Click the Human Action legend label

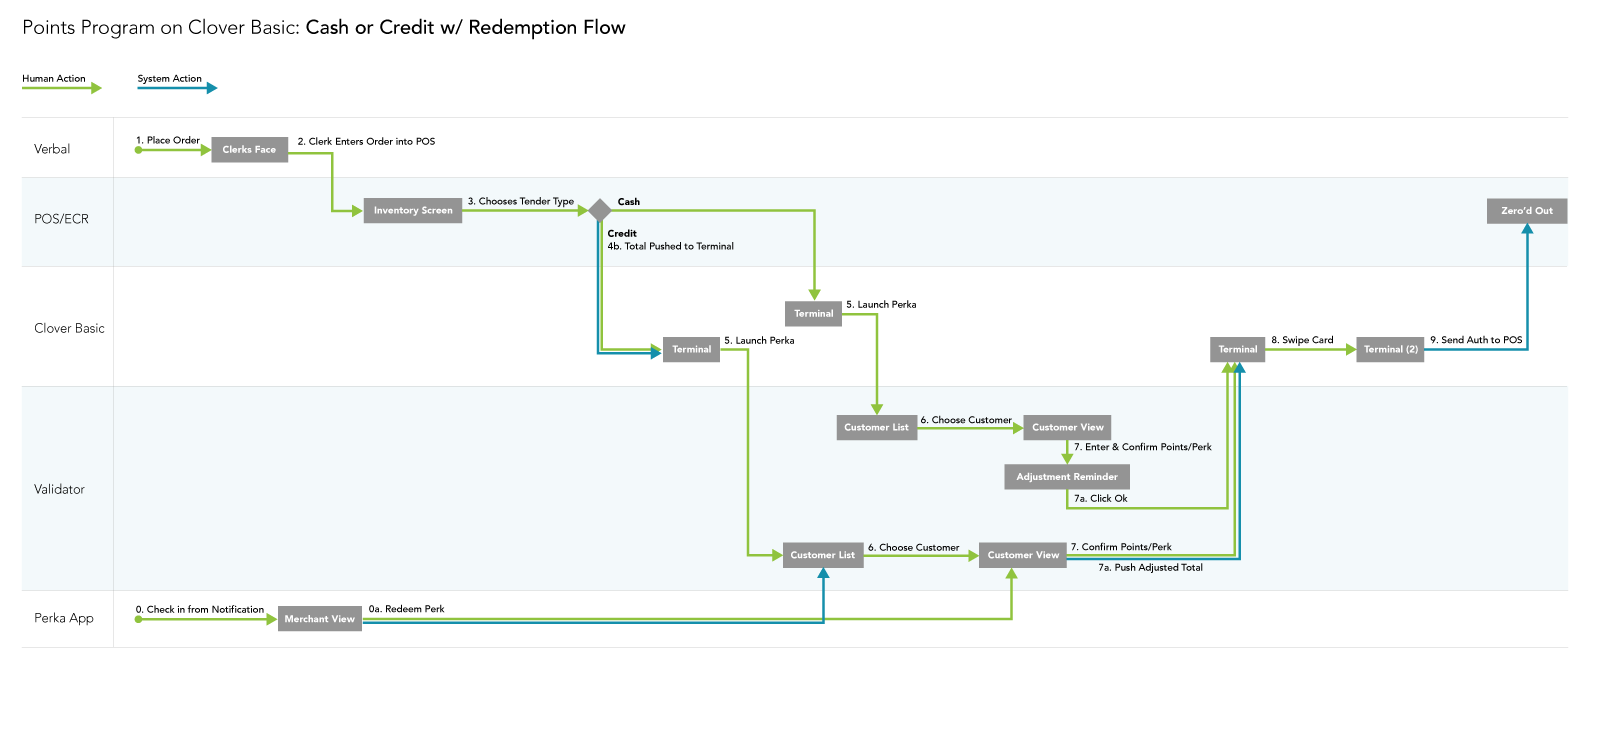click(54, 78)
